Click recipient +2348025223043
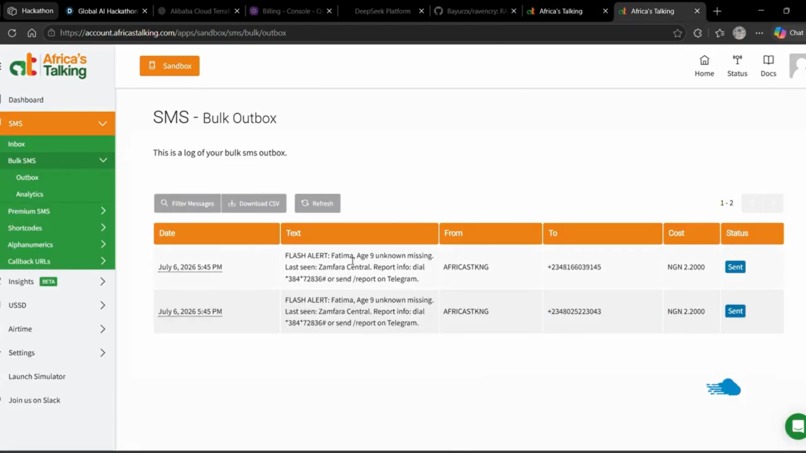Image resolution: width=806 pixels, height=453 pixels. 574,311
